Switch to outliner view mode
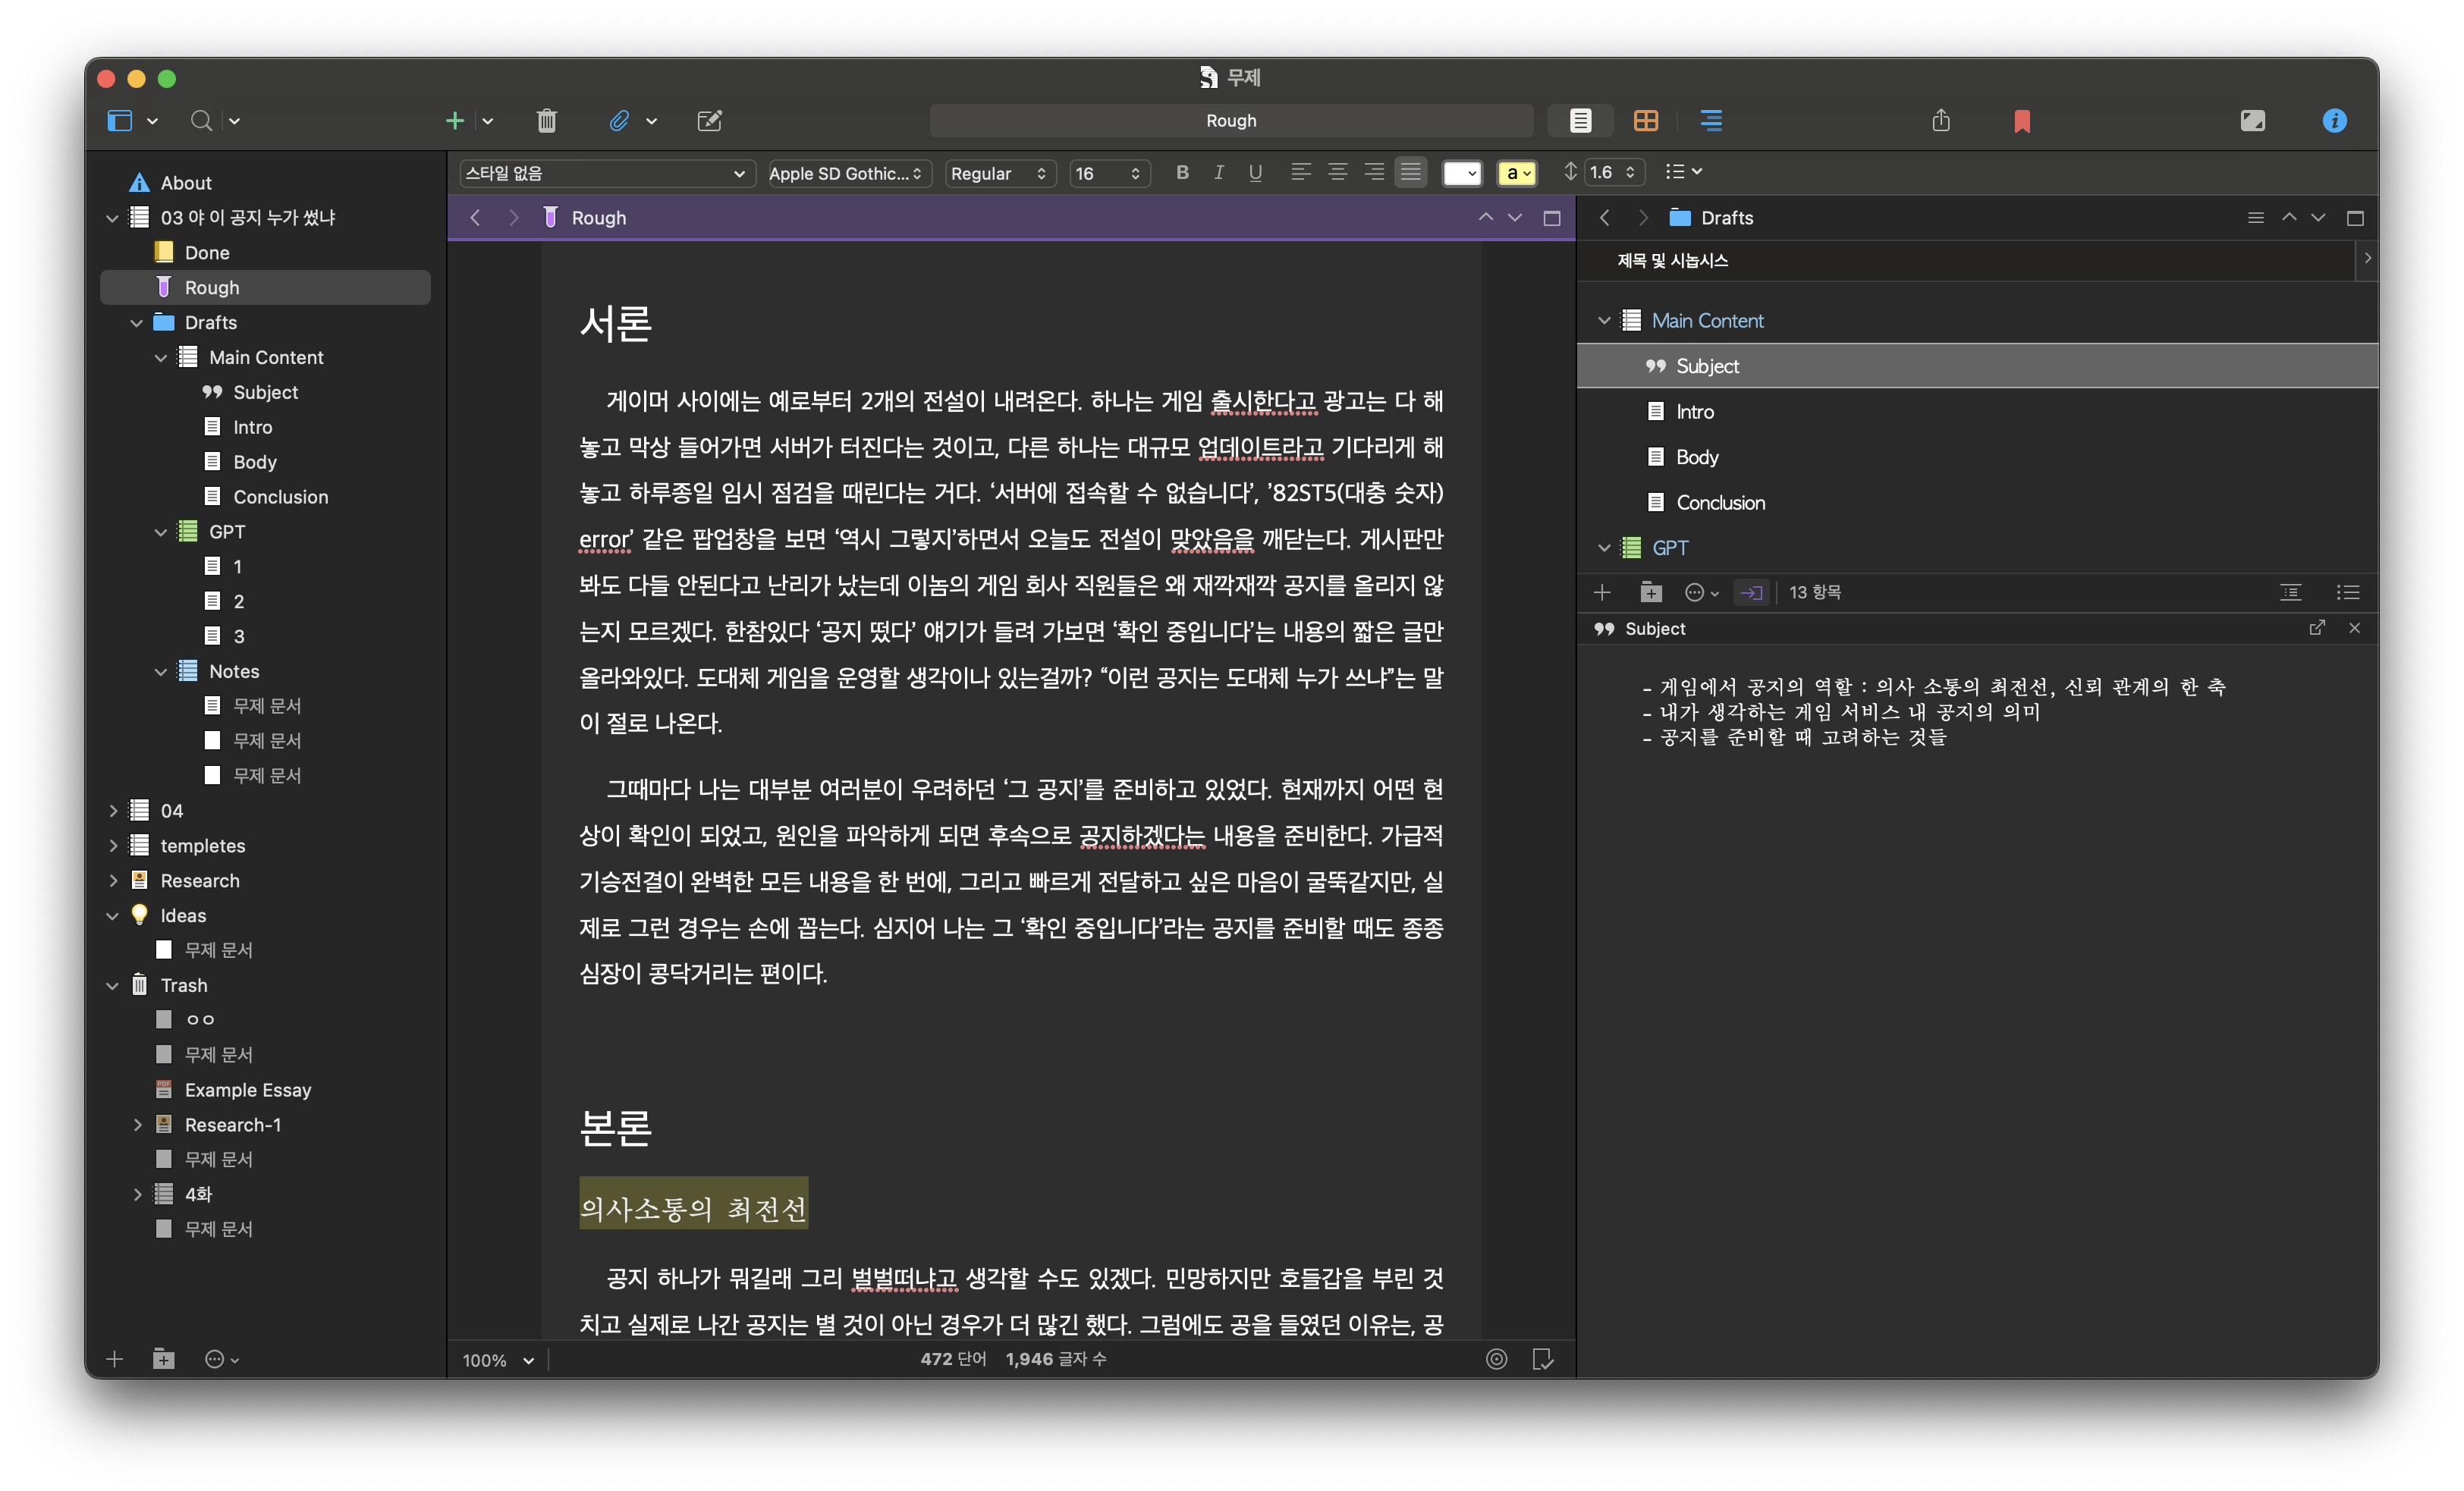 tap(1711, 121)
